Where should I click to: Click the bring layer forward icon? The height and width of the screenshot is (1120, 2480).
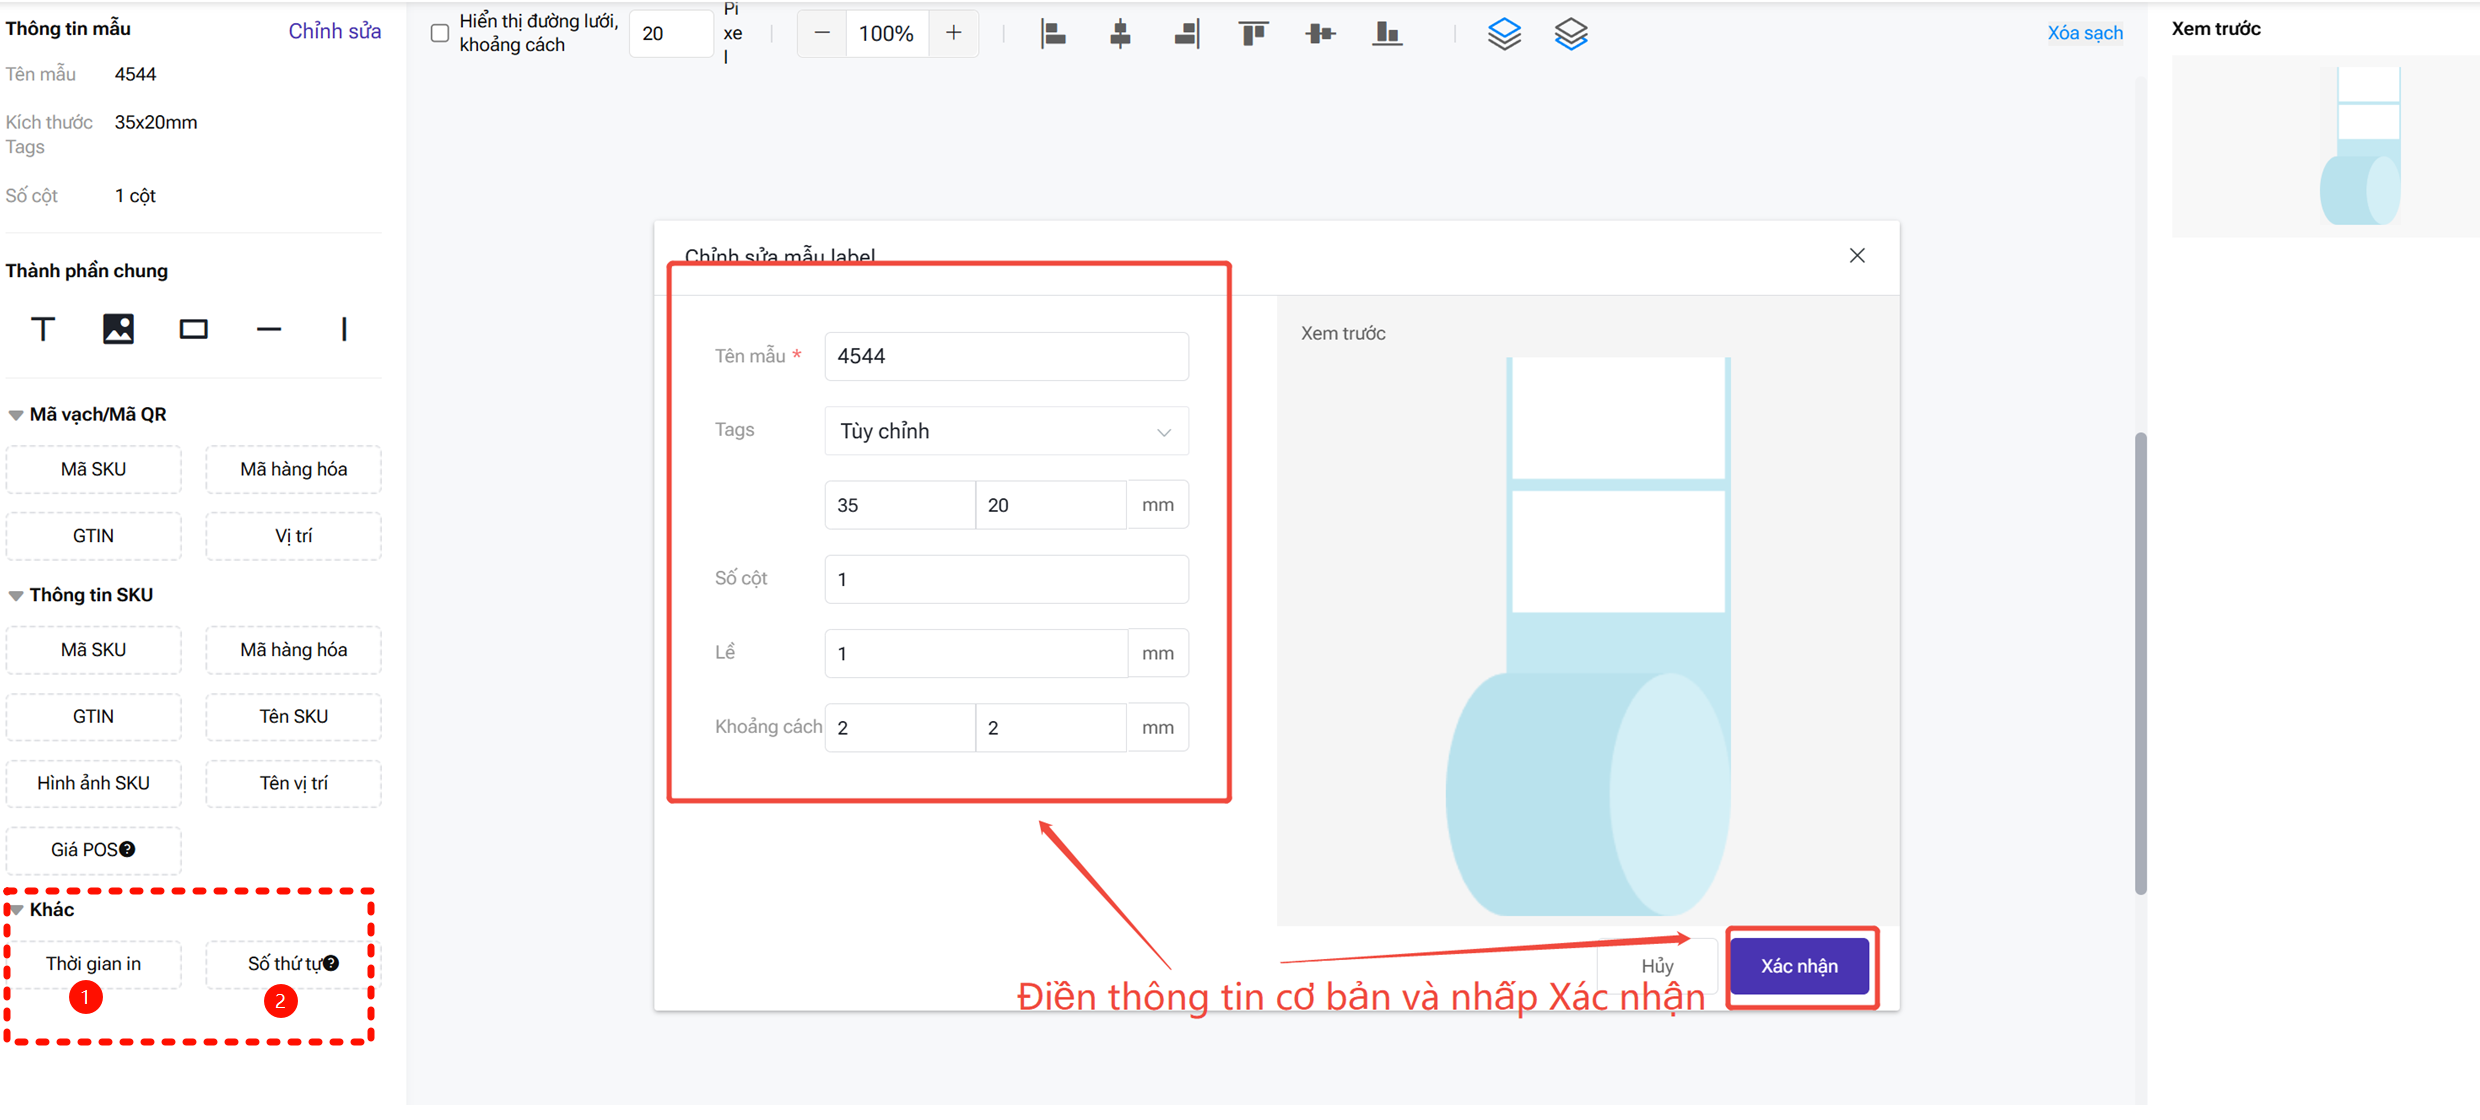coord(1504,34)
